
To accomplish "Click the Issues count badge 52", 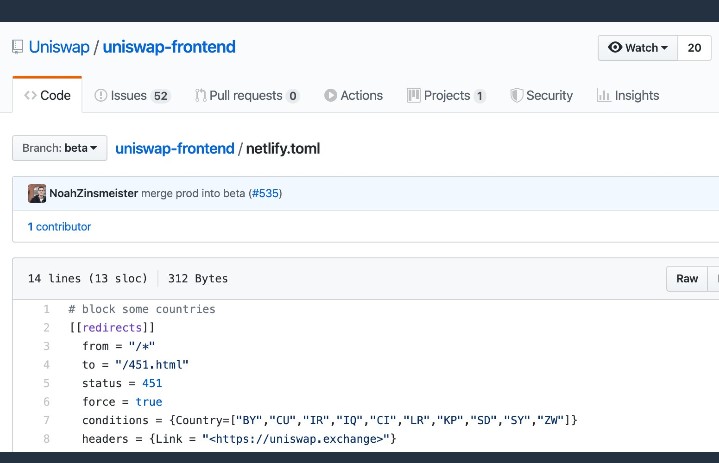I will click(160, 96).
